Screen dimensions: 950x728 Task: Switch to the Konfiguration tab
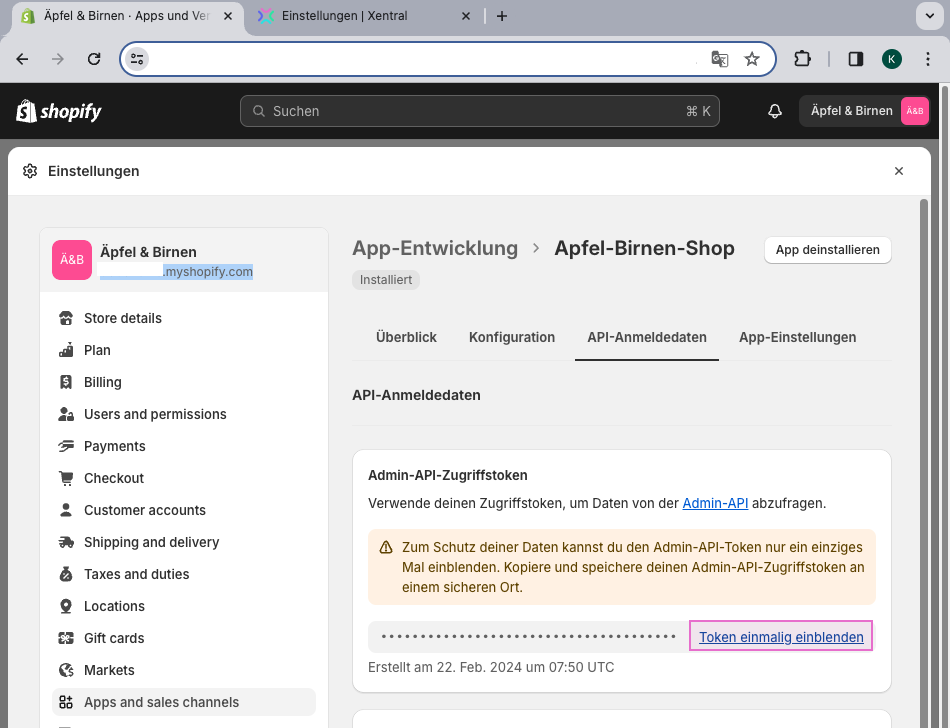[511, 337]
